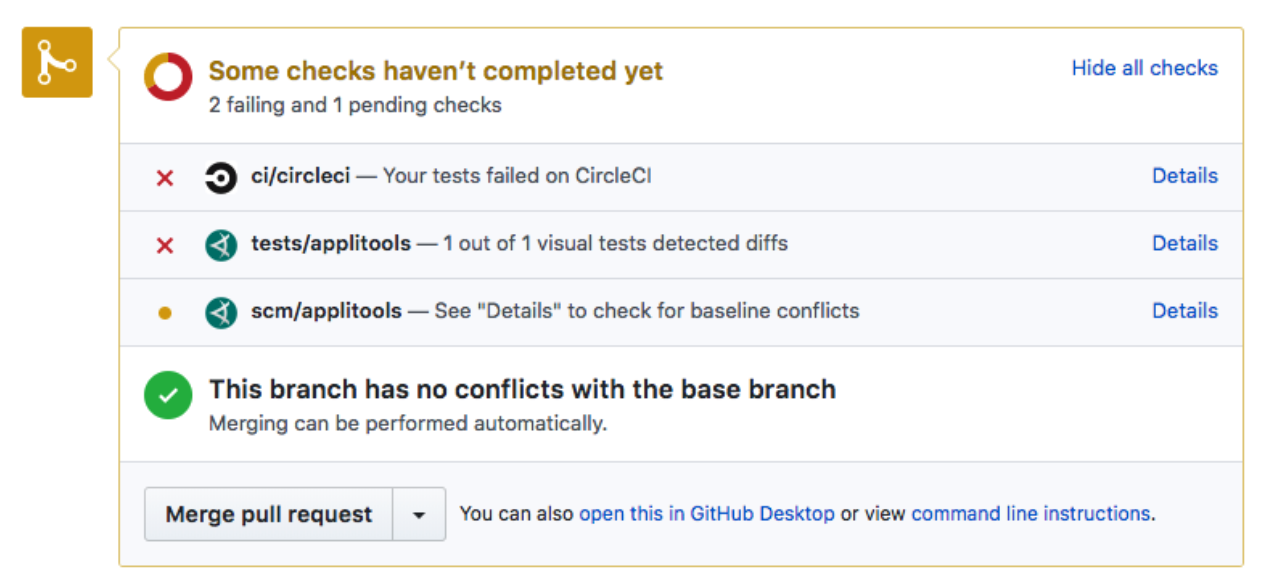Viewport: 1269px width, 585px height.
Task: Open Details for tests/applitools visual diffs
Action: 1184,243
